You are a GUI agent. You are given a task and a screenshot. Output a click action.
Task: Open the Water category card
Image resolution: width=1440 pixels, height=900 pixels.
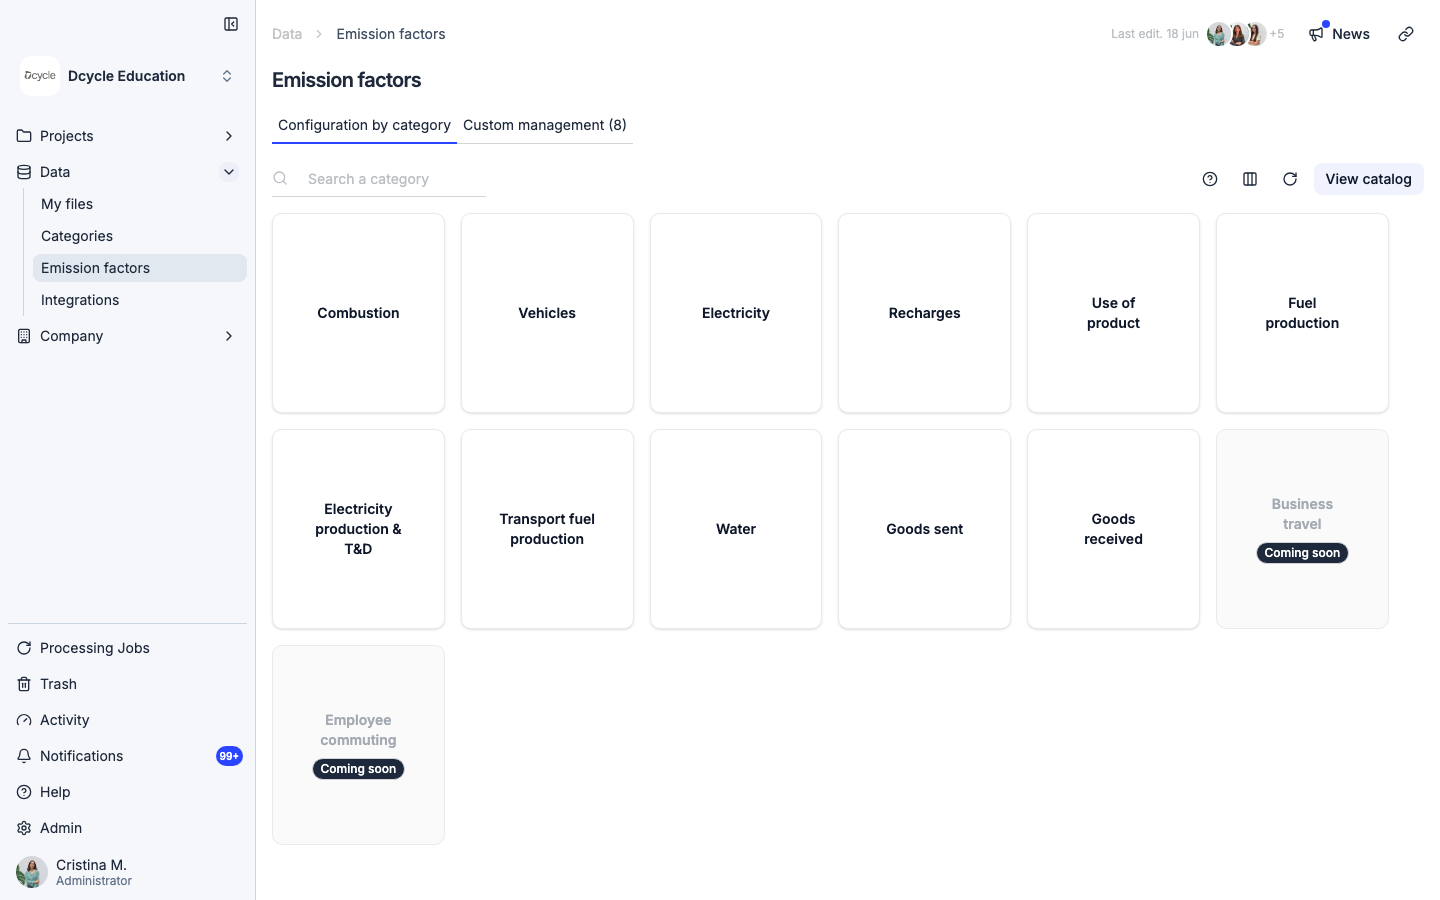pyautogui.click(x=736, y=529)
